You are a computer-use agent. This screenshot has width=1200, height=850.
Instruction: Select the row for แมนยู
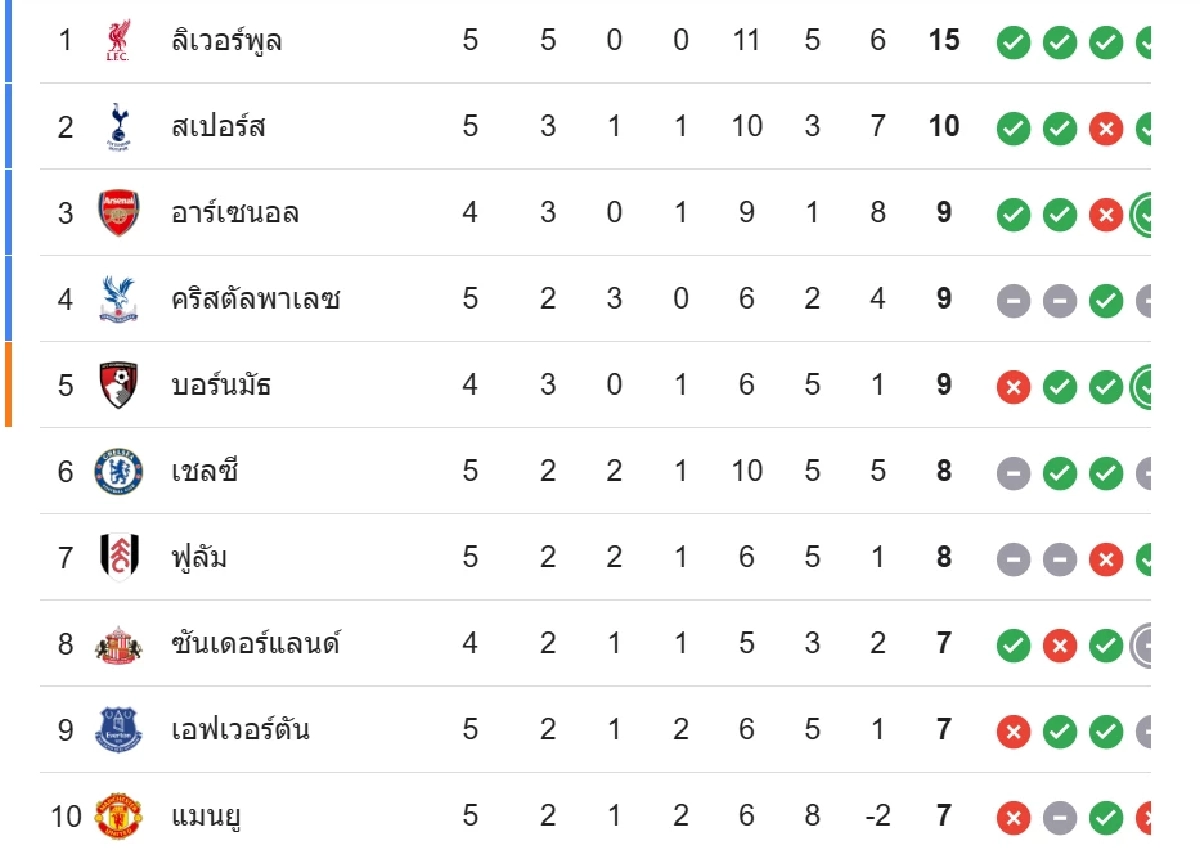596,816
